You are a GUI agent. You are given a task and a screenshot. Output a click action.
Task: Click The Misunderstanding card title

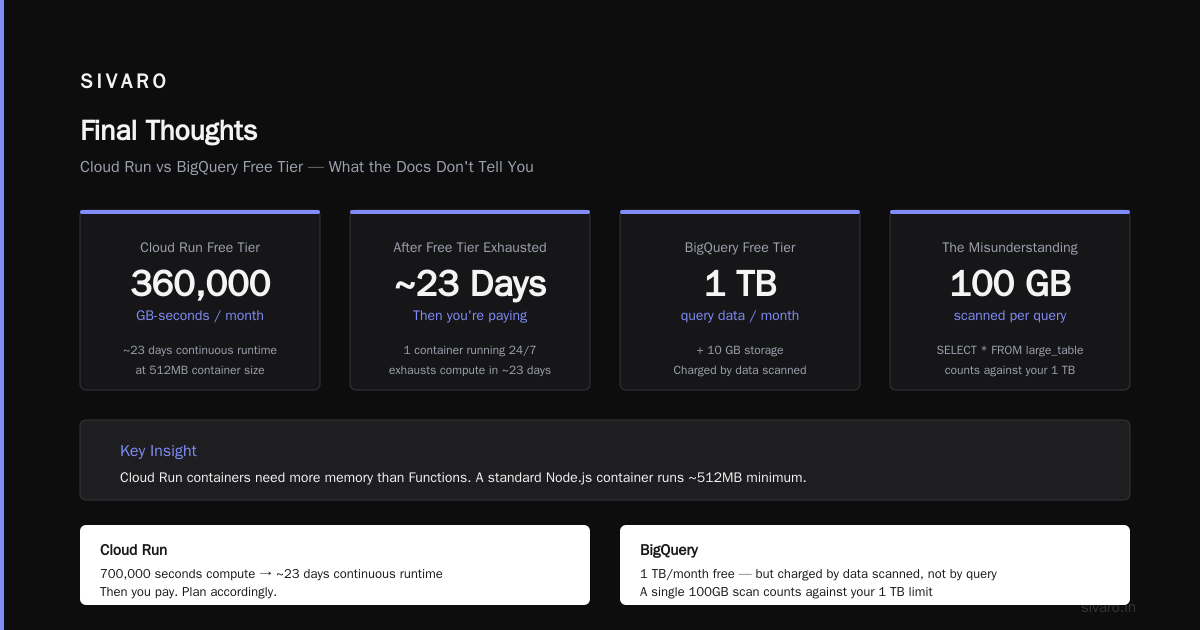tap(1010, 247)
